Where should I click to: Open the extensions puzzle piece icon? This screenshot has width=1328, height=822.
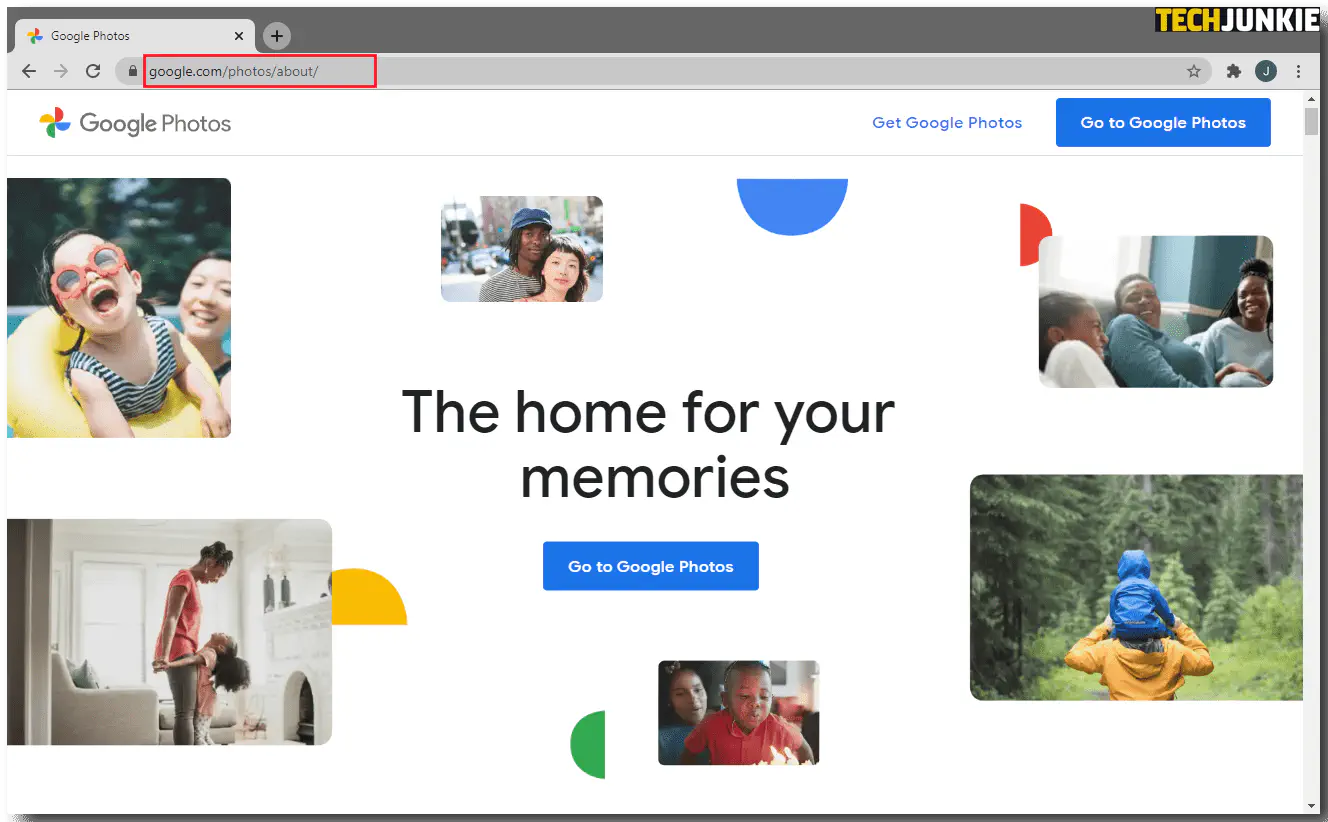[x=1234, y=71]
